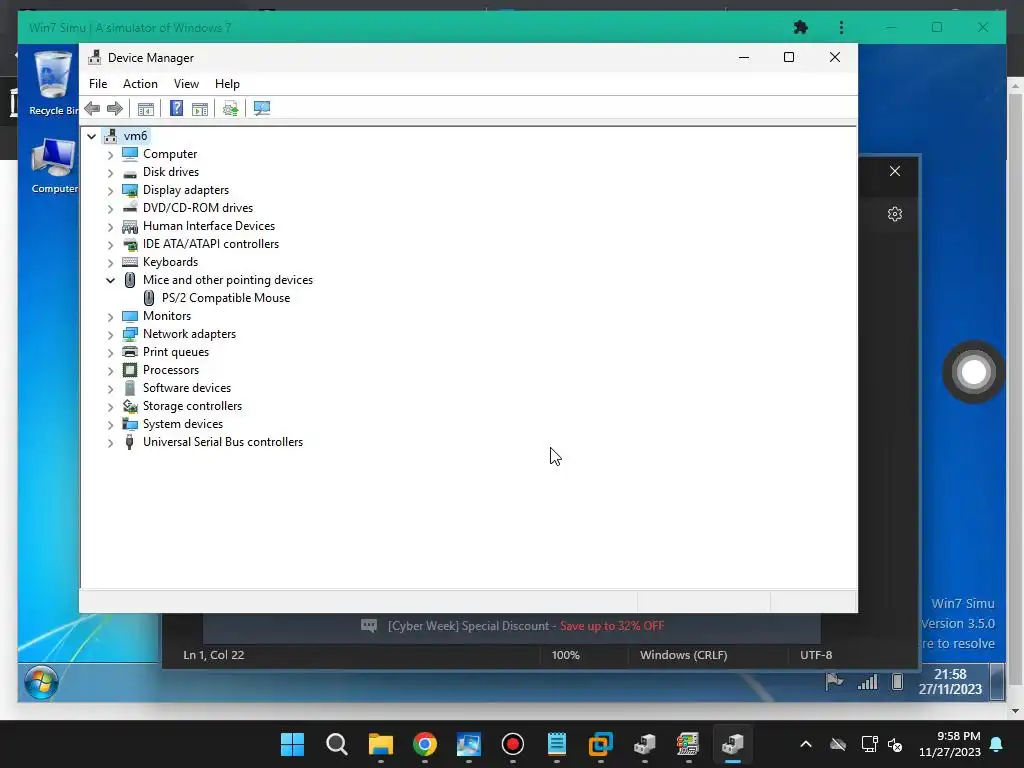Expand the Software devices category
This screenshot has width=1024, height=768.
click(110, 389)
